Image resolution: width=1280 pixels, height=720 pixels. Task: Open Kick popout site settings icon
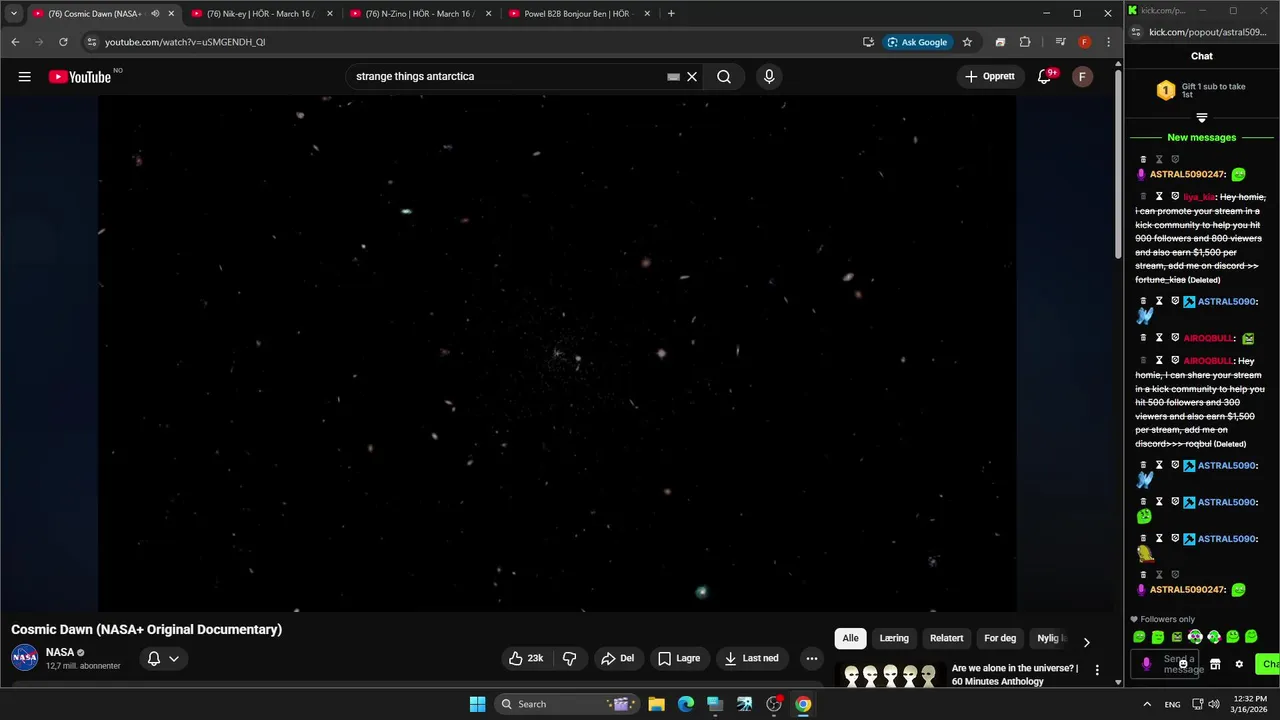click(1137, 32)
